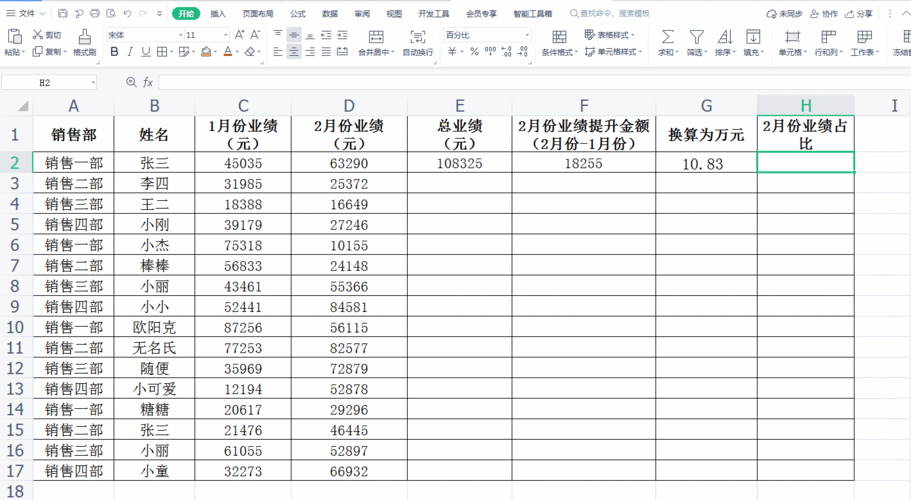This screenshot has width=911, height=500.
Task: Increase font size with the A+ icon
Action: pyautogui.click(x=239, y=35)
